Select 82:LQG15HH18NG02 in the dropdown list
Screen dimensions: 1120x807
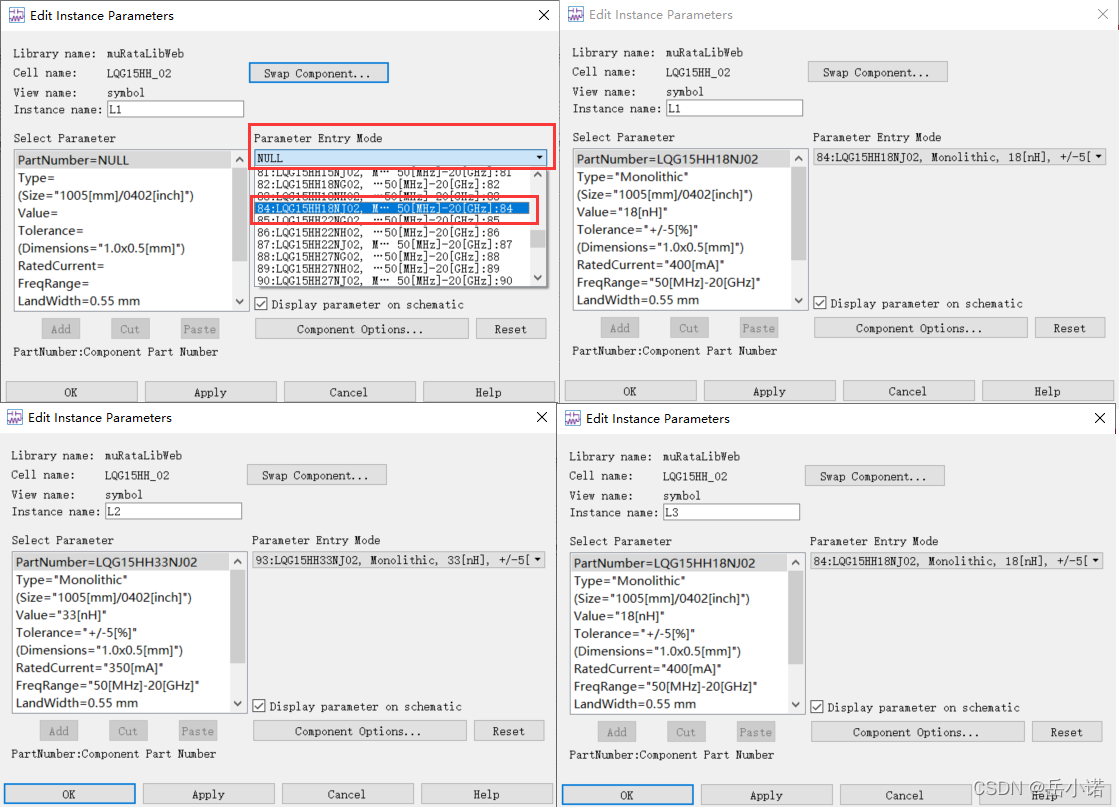tap(391, 184)
